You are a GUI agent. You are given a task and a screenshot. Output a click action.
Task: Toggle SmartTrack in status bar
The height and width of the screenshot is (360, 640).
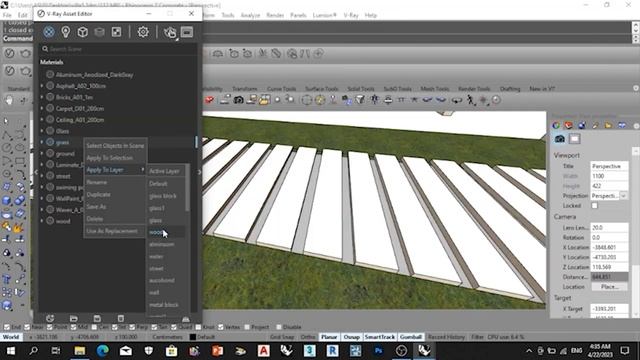[x=380, y=337]
